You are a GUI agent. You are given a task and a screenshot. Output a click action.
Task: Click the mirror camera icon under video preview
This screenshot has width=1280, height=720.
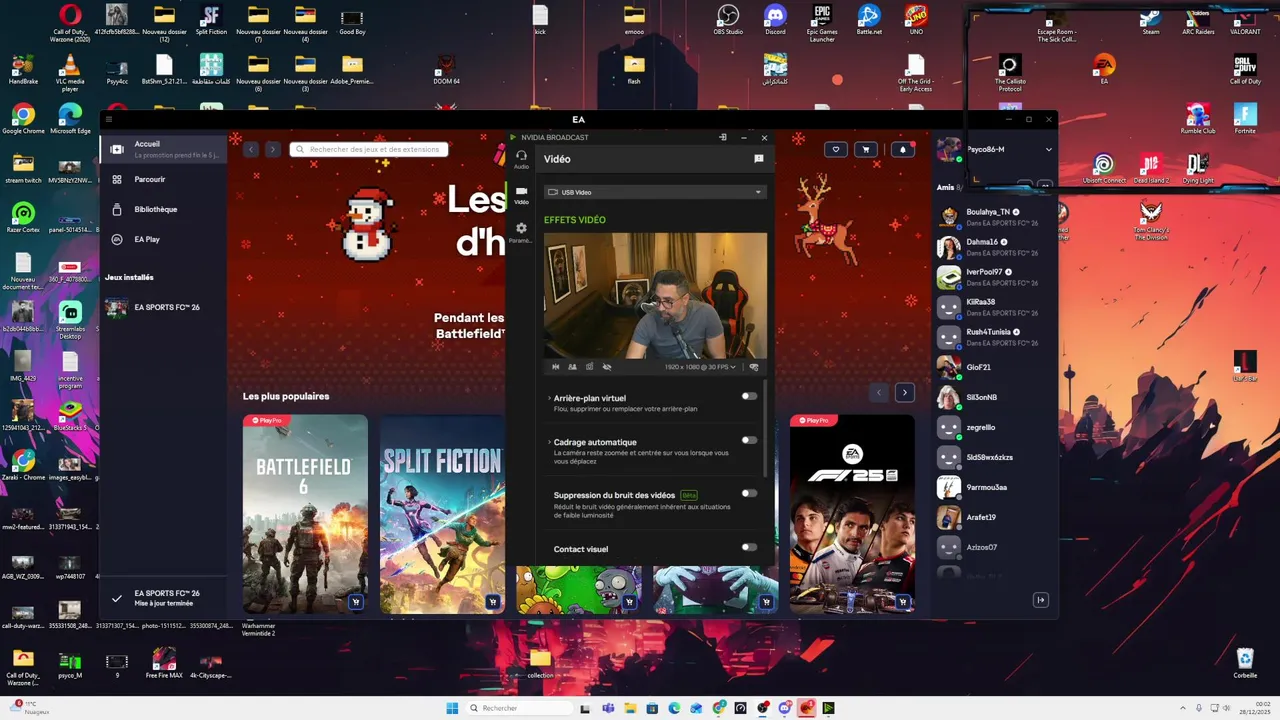[x=556, y=367]
